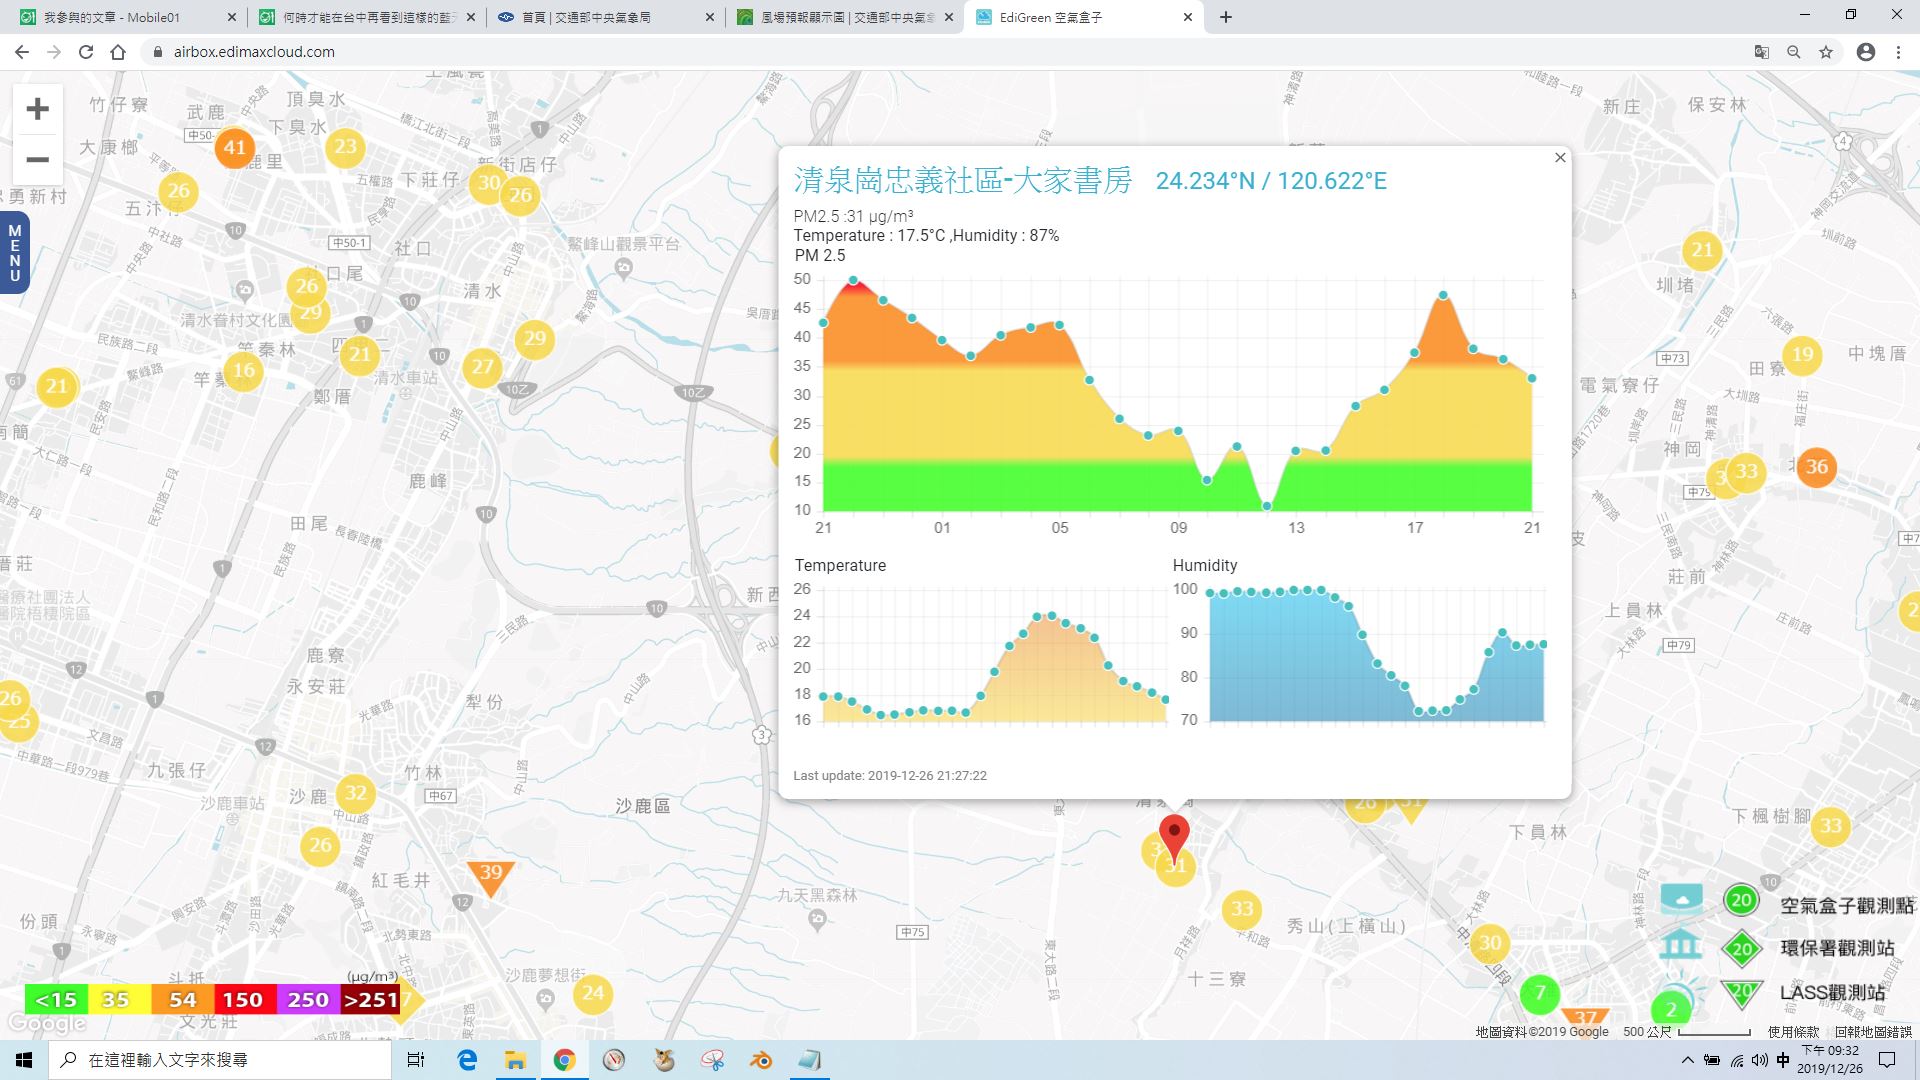Zoom out the map with minus button
Image resolution: width=1920 pixels, height=1080 pixels.
pos(38,160)
